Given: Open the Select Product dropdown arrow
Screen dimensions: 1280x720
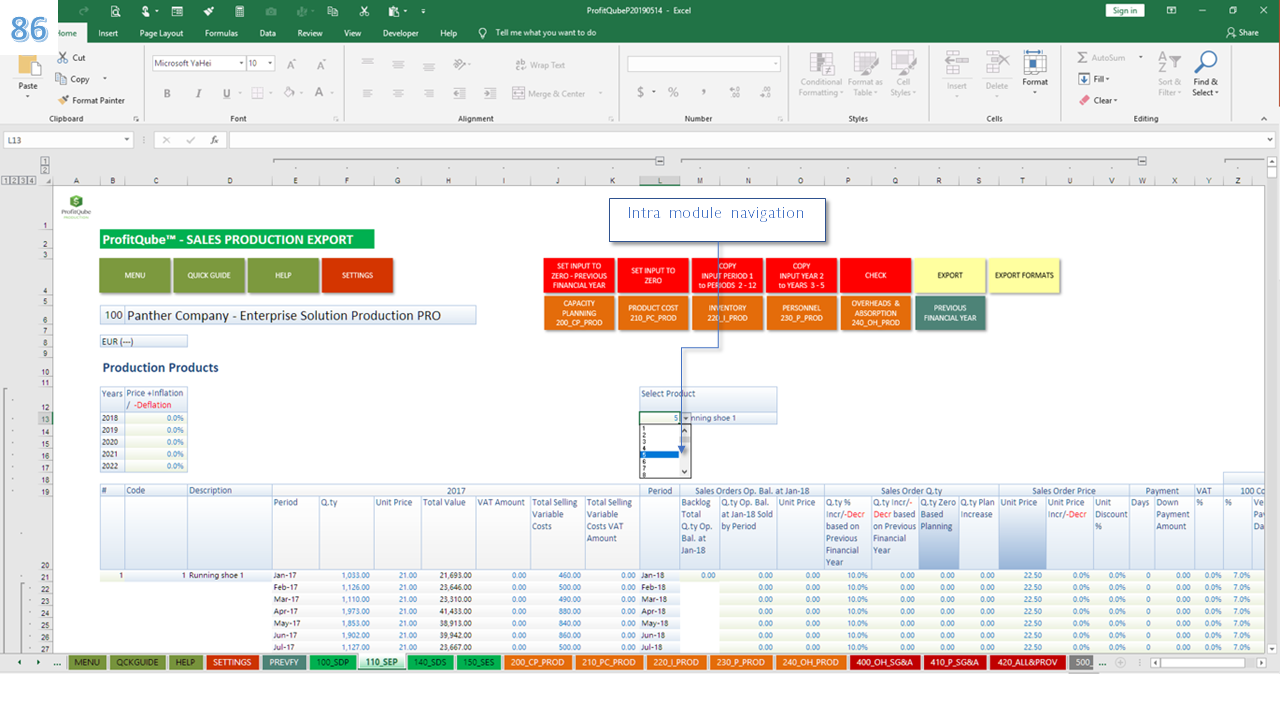Looking at the screenshot, I should (x=685, y=418).
